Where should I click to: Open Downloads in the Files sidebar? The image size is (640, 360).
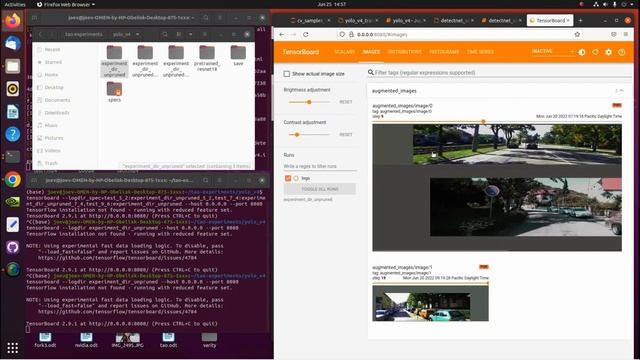click(x=57, y=113)
